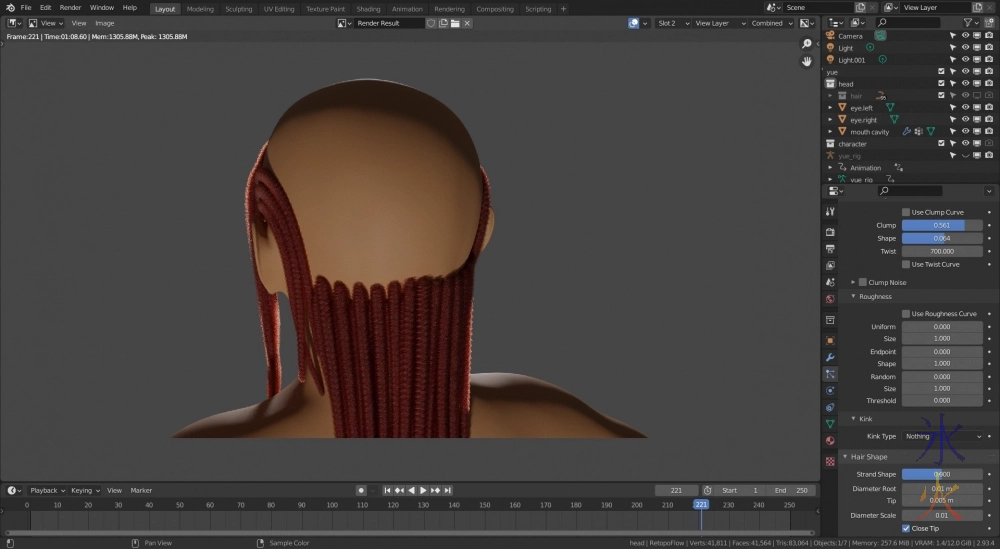Open the Modifiers wrench properties tab
The image size is (1000, 549).
(830, 357)
